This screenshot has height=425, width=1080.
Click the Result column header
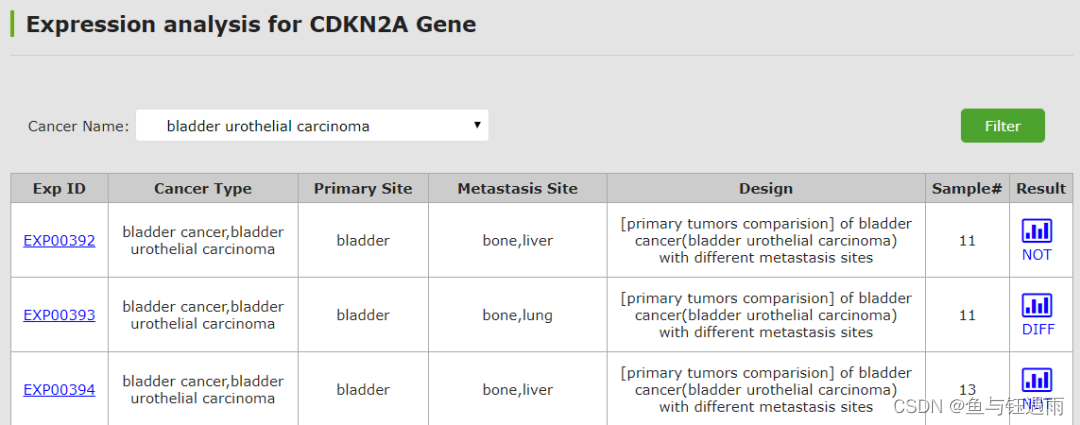(1041, 188)
